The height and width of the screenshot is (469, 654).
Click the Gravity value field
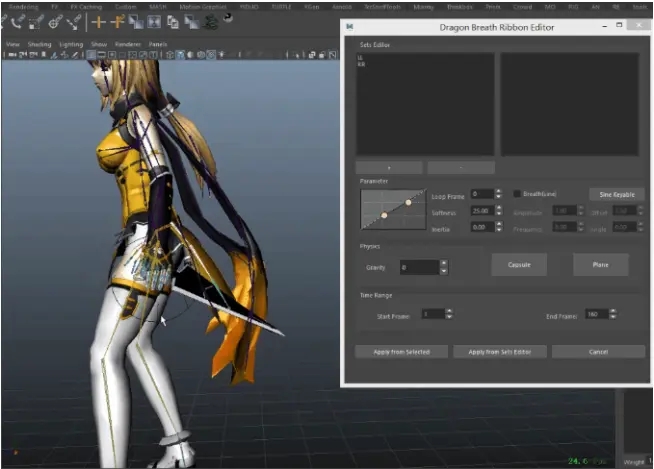[419, 267]
